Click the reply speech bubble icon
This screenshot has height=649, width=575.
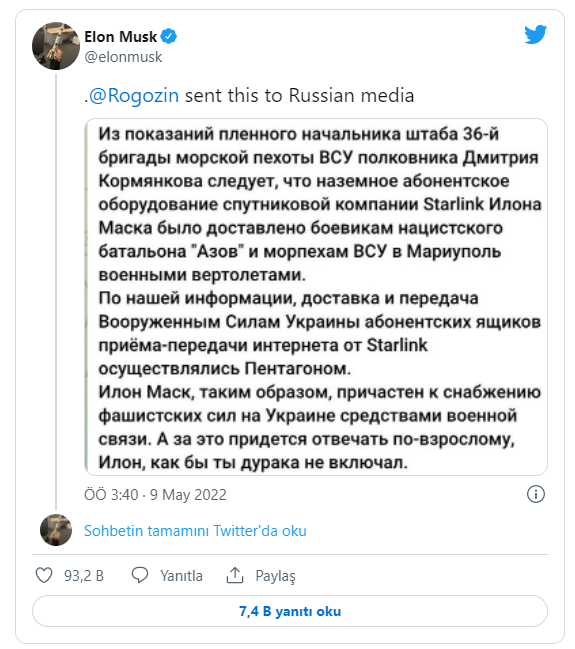[140, 575]
